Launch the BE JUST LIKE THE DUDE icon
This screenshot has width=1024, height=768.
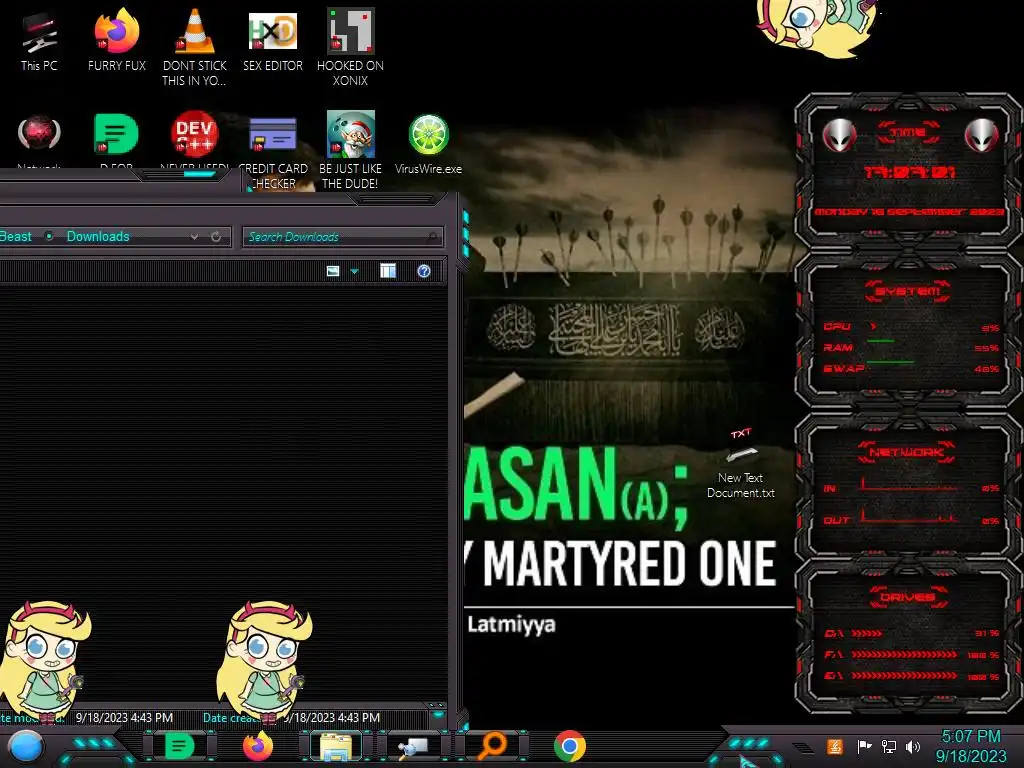[350, 150]
